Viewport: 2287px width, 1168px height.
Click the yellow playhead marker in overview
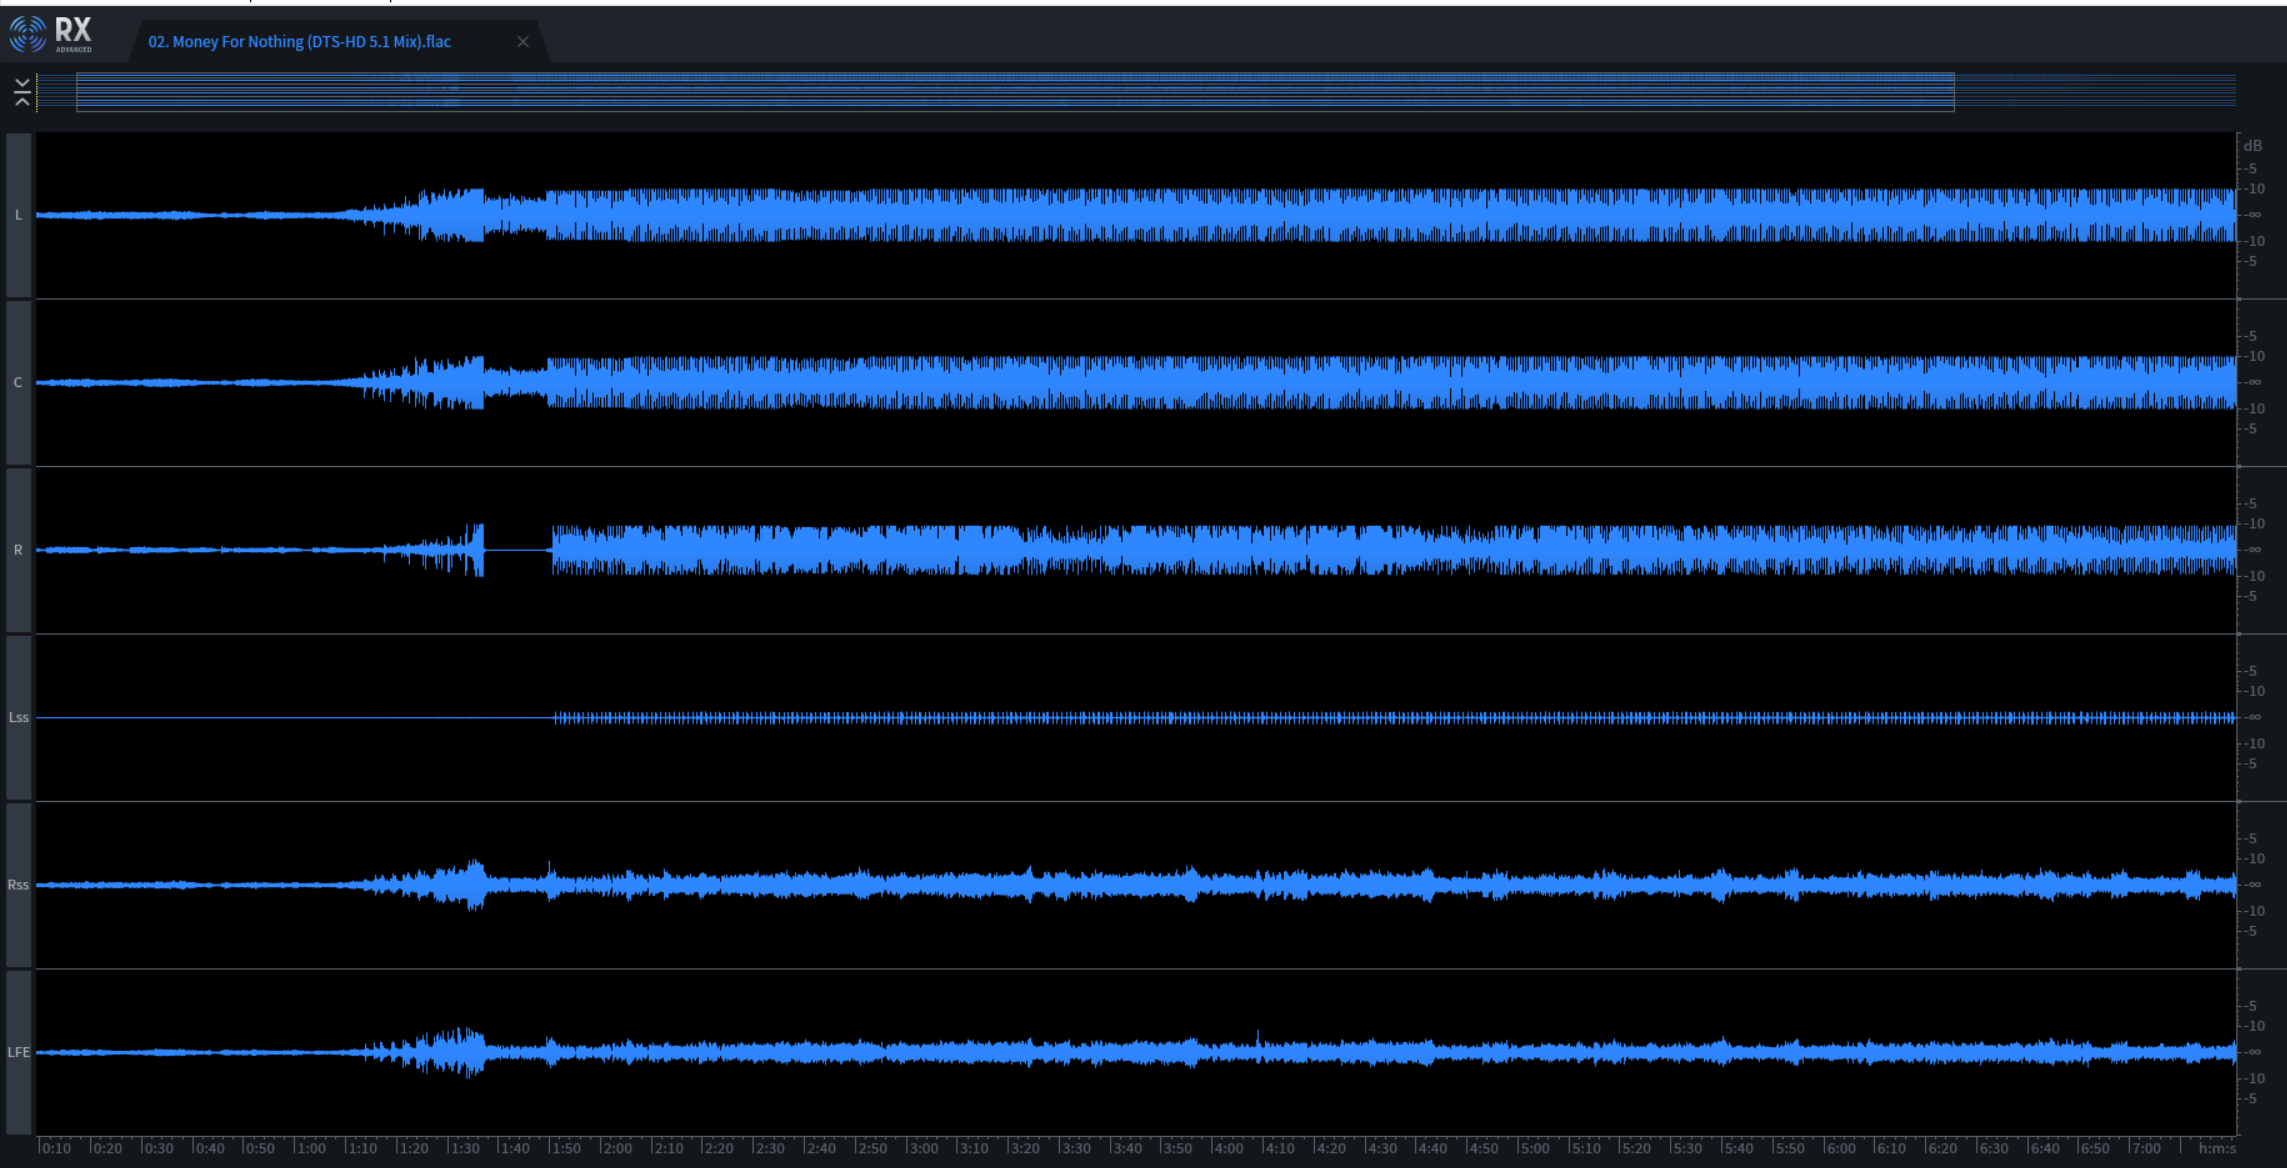(37, 92)
